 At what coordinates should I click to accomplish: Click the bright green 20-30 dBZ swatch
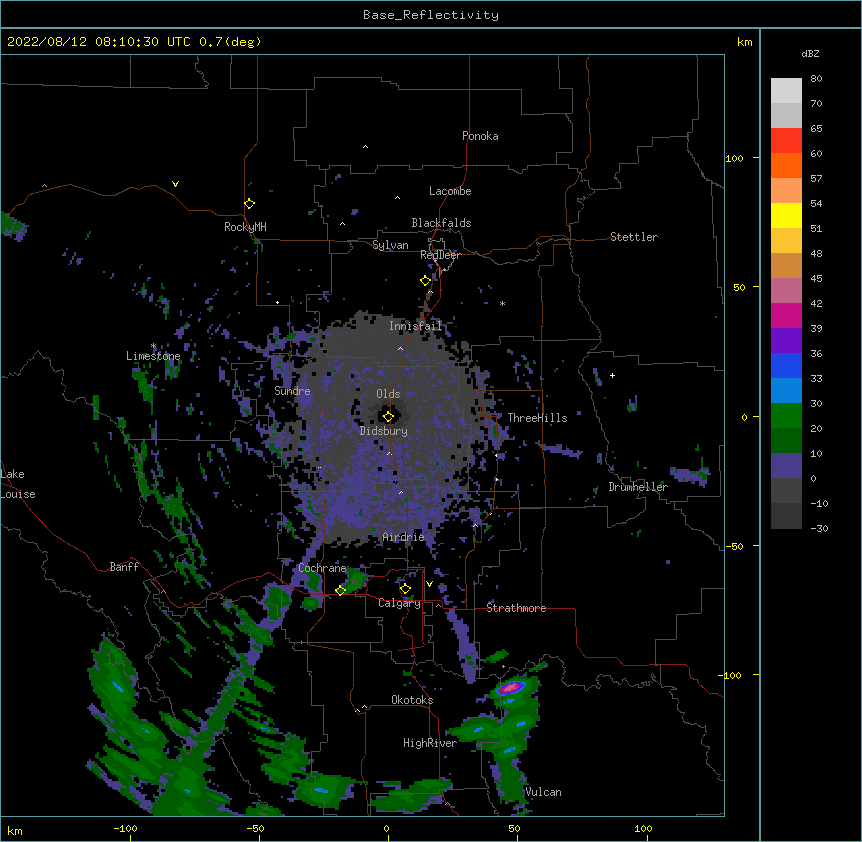click(786, 416)
